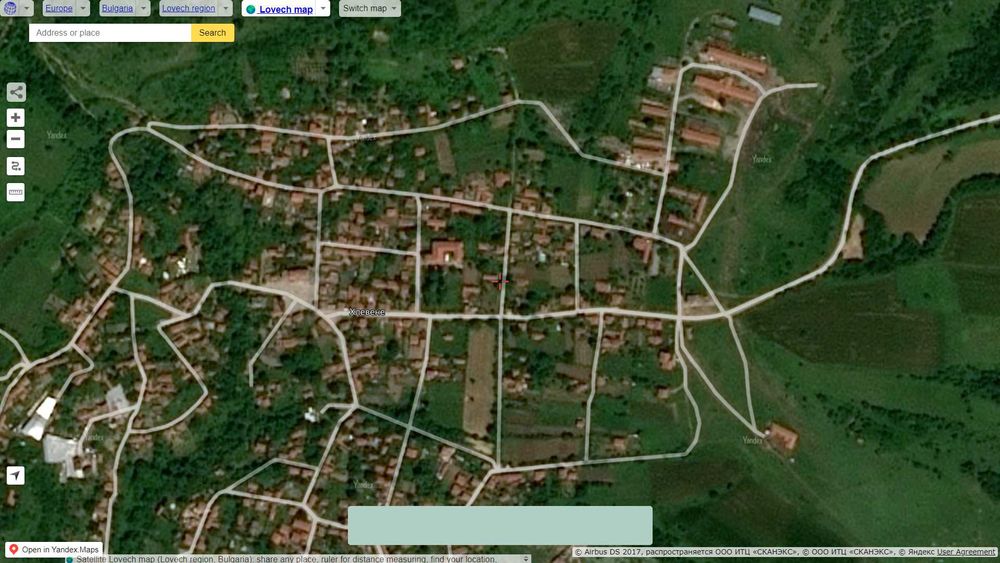Focus the Address or place search field

[110, 33]
